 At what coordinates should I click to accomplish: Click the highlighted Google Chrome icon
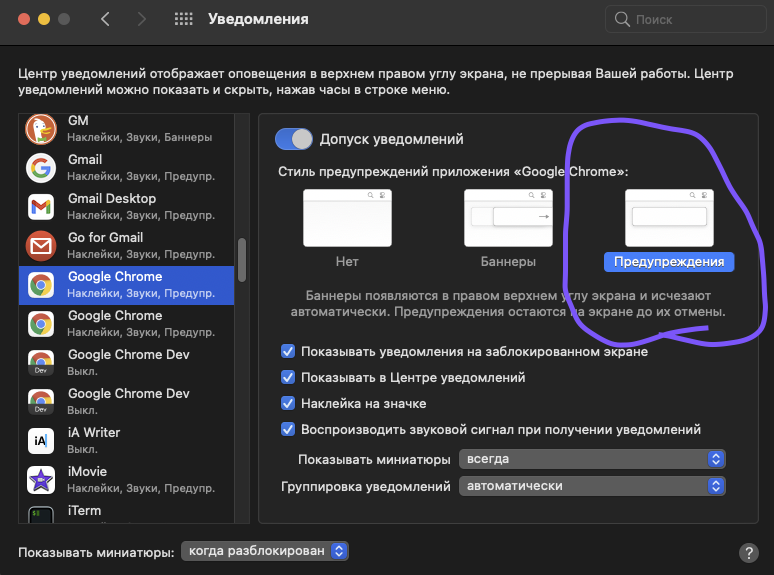pos(41,285)
